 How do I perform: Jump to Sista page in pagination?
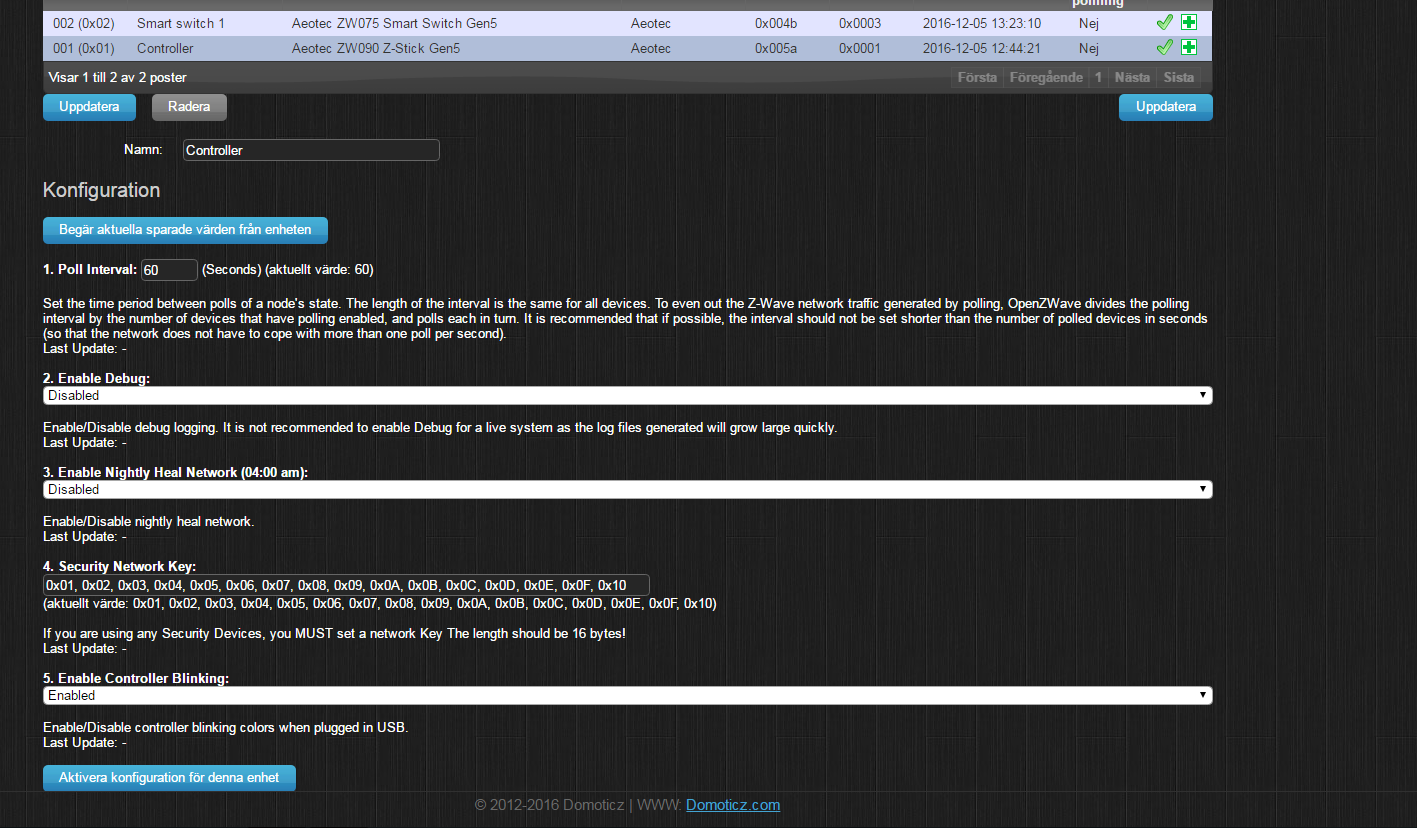pos(1179,77)
